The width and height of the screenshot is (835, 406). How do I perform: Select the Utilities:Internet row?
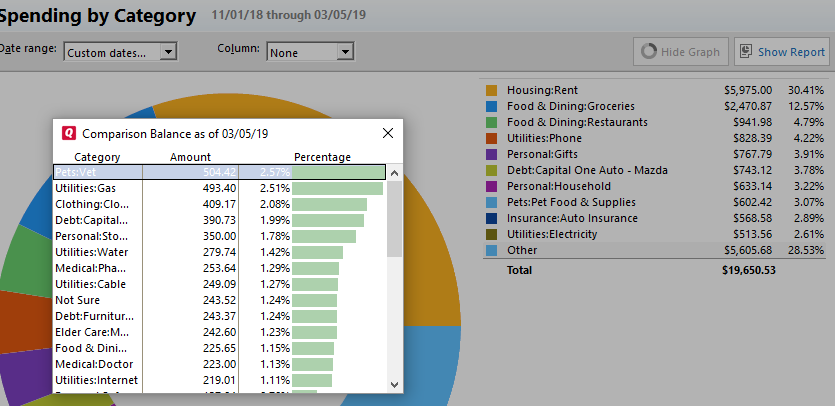220,380
